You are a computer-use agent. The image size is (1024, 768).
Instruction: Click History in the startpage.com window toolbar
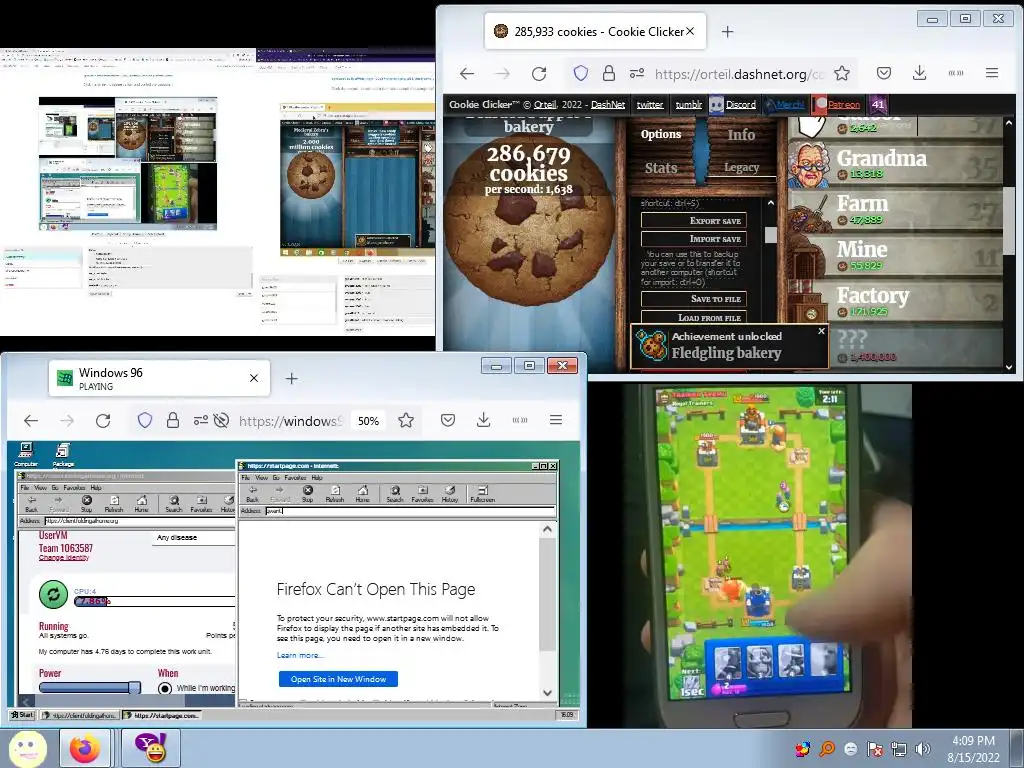coord(450,494)
